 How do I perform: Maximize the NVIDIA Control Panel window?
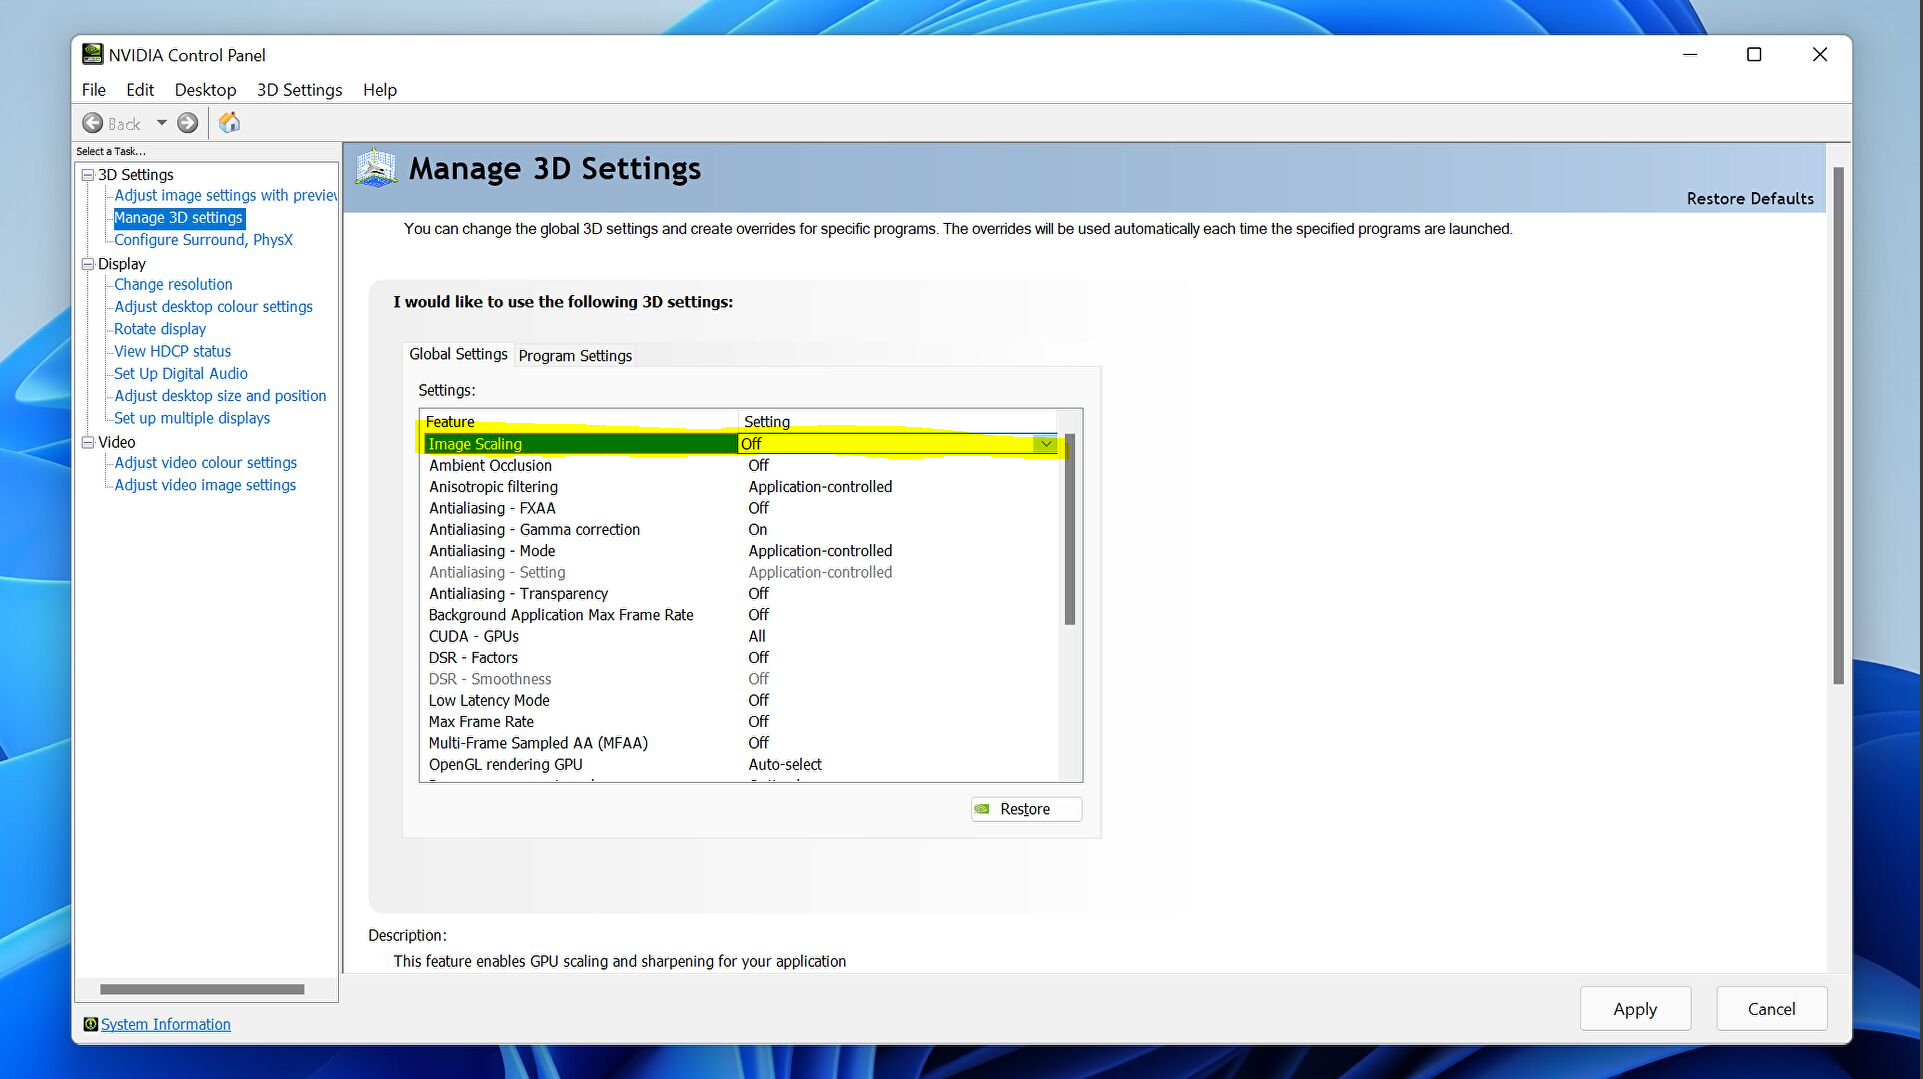(x=1754, y=55)
